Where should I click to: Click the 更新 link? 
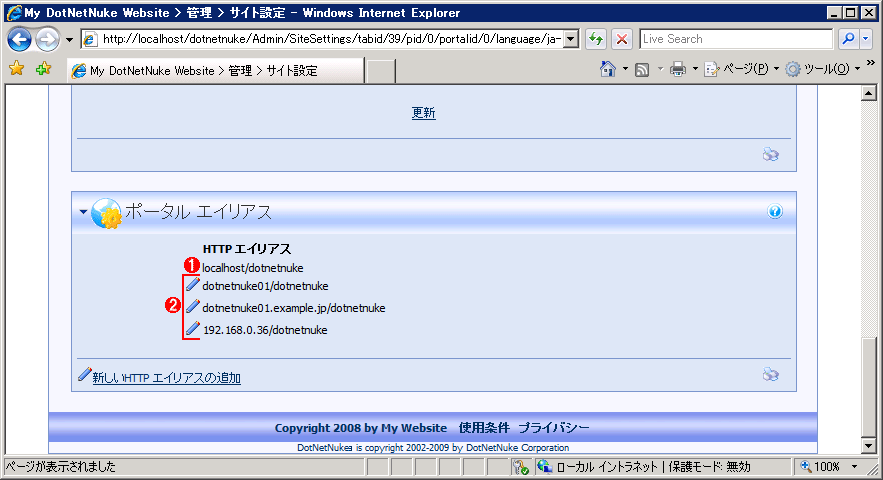(x=423, y=113)
